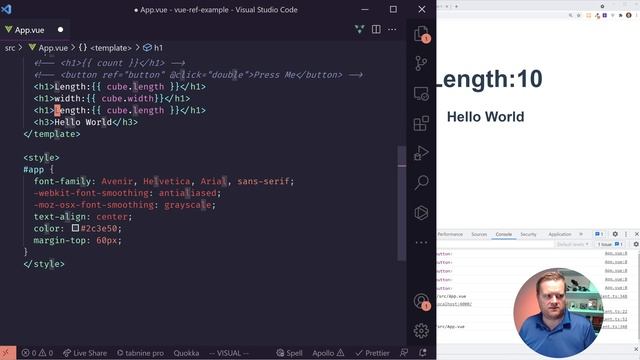
Task: Show more DevTools tabs chevron
Action: (581, 234)
